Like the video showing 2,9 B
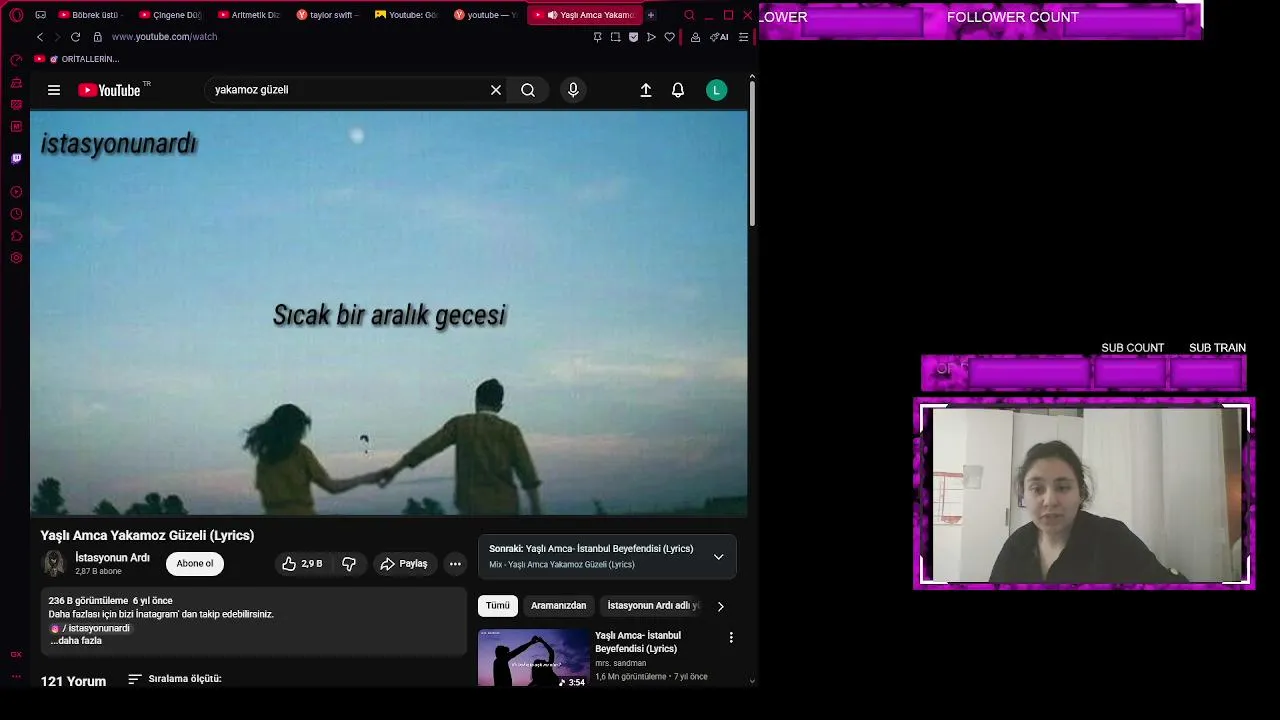 click(x=302, y=564)
